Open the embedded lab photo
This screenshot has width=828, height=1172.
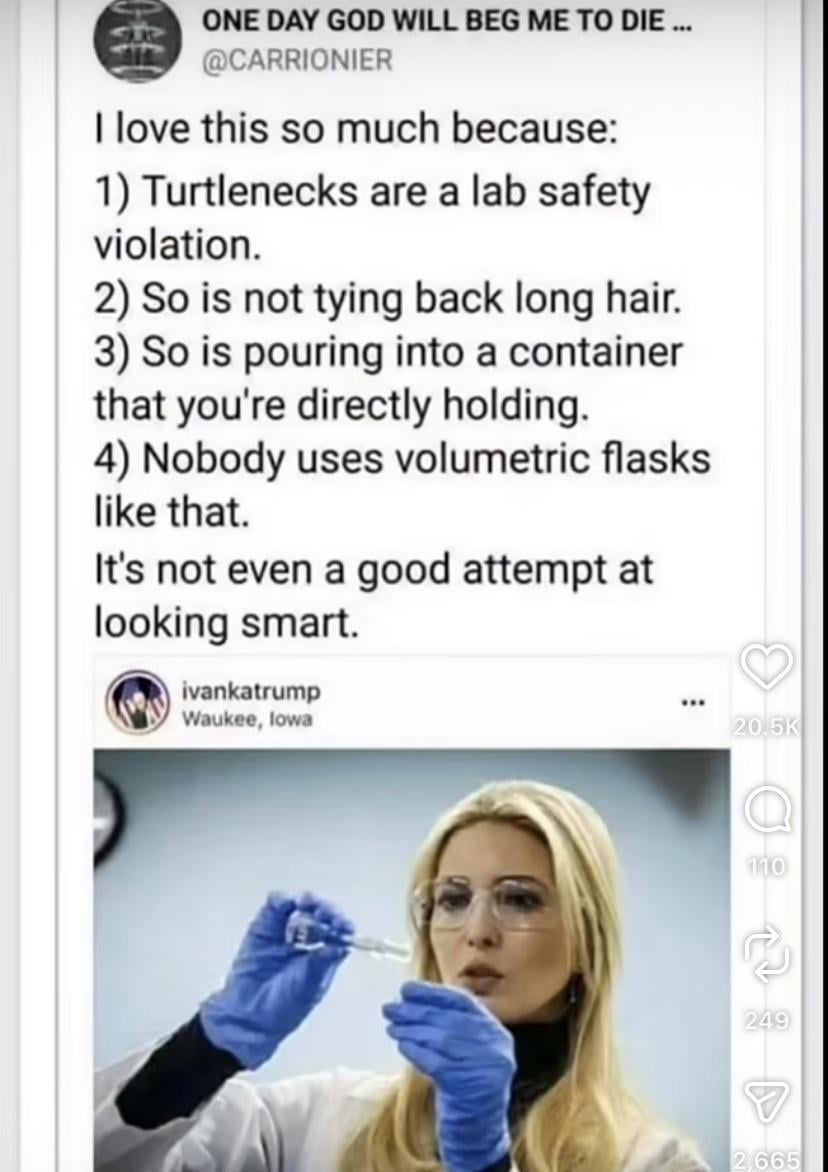coord(412,960)
